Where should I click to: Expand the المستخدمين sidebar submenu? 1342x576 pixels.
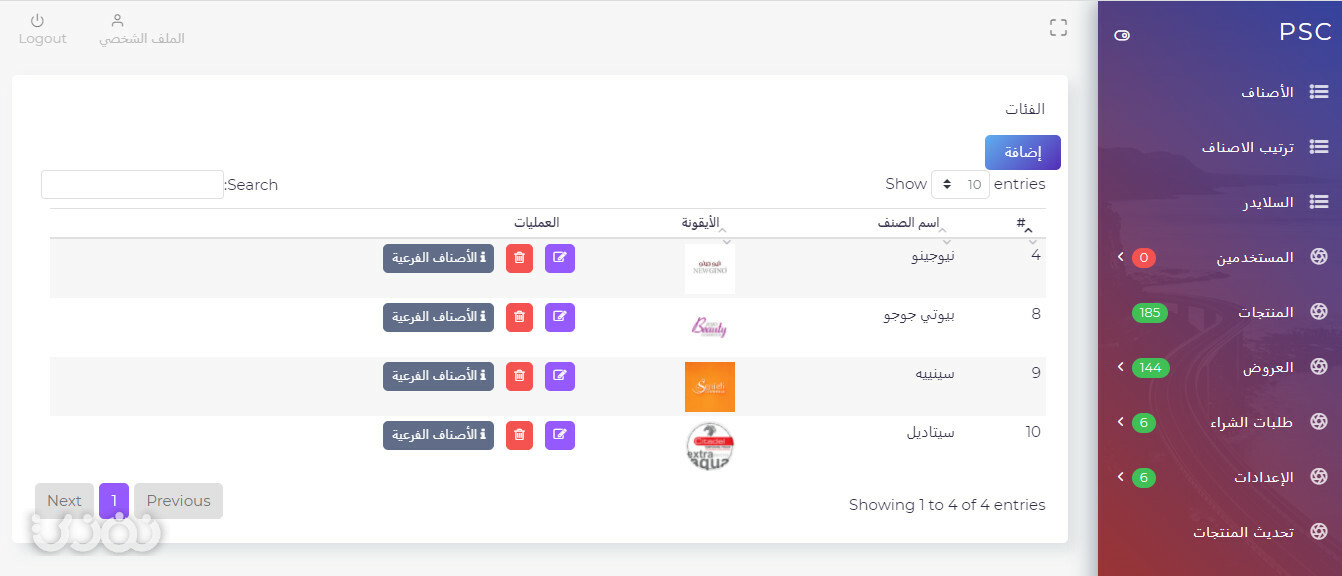pyautogui.click(x=1121, y=257)
